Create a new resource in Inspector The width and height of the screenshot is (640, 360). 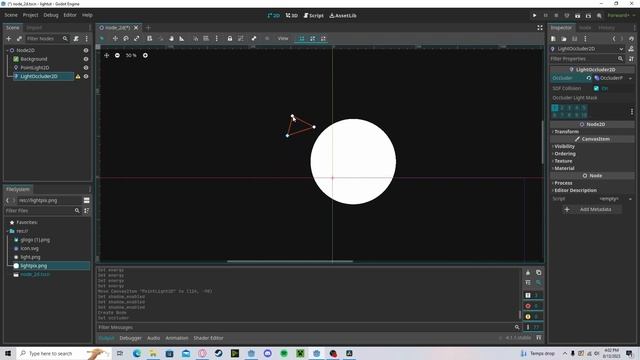pyautogui.click(x=553, y=38)
